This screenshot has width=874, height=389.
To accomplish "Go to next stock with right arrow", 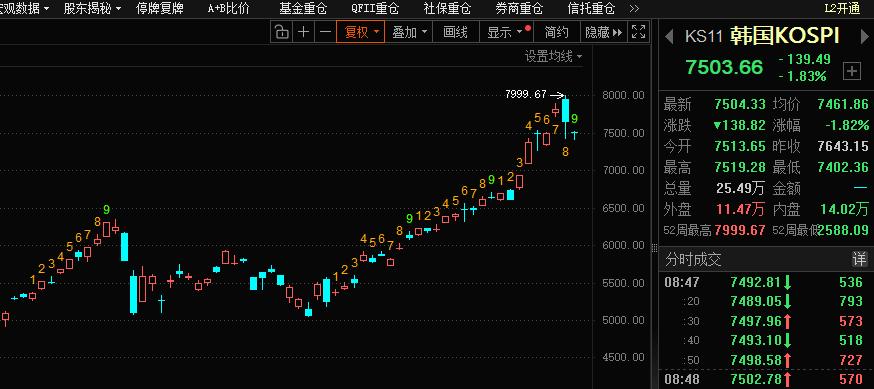I will point(864,36).
